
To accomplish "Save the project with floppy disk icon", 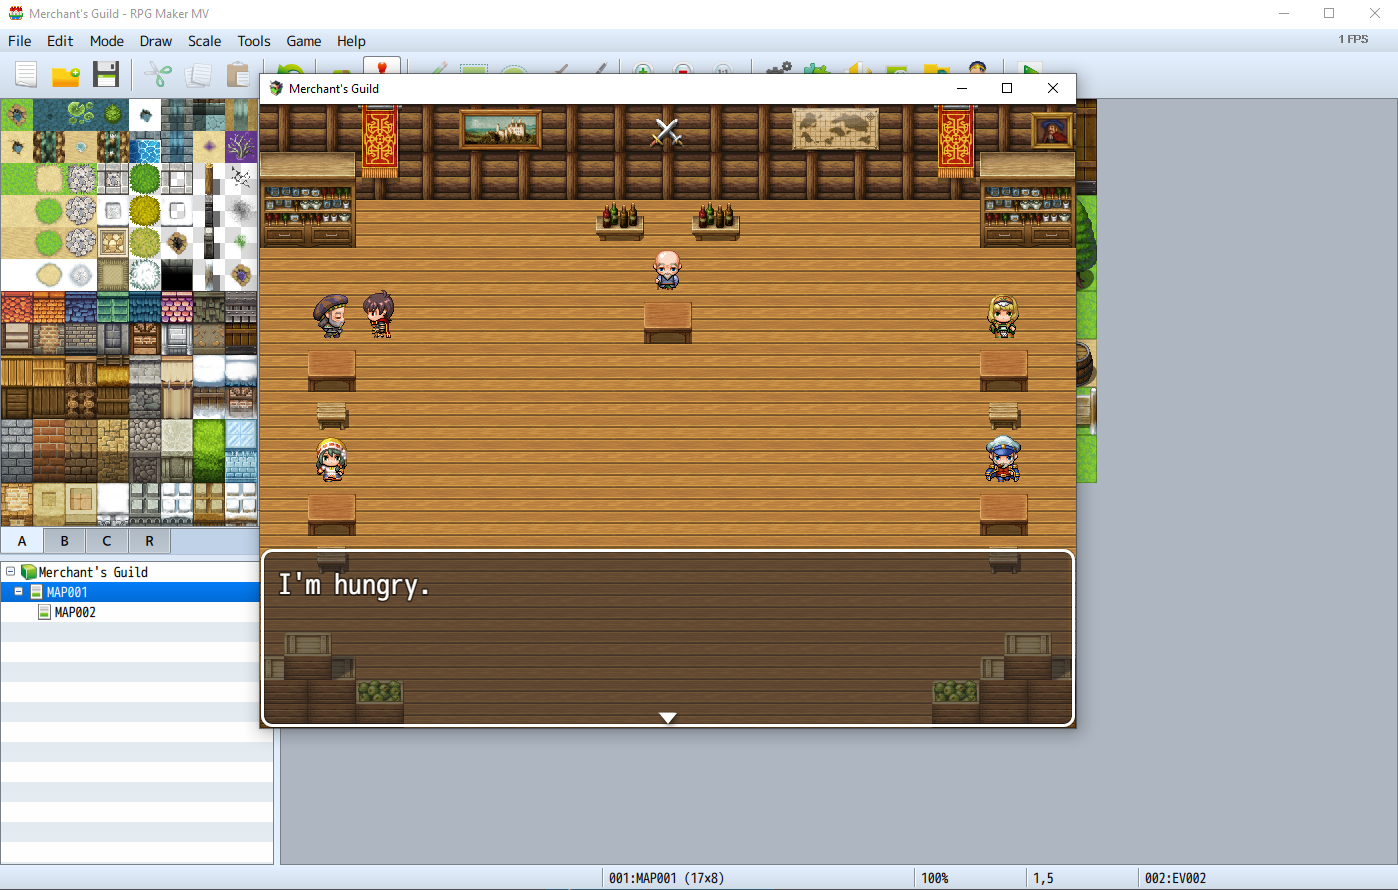I will click(106, 74).
